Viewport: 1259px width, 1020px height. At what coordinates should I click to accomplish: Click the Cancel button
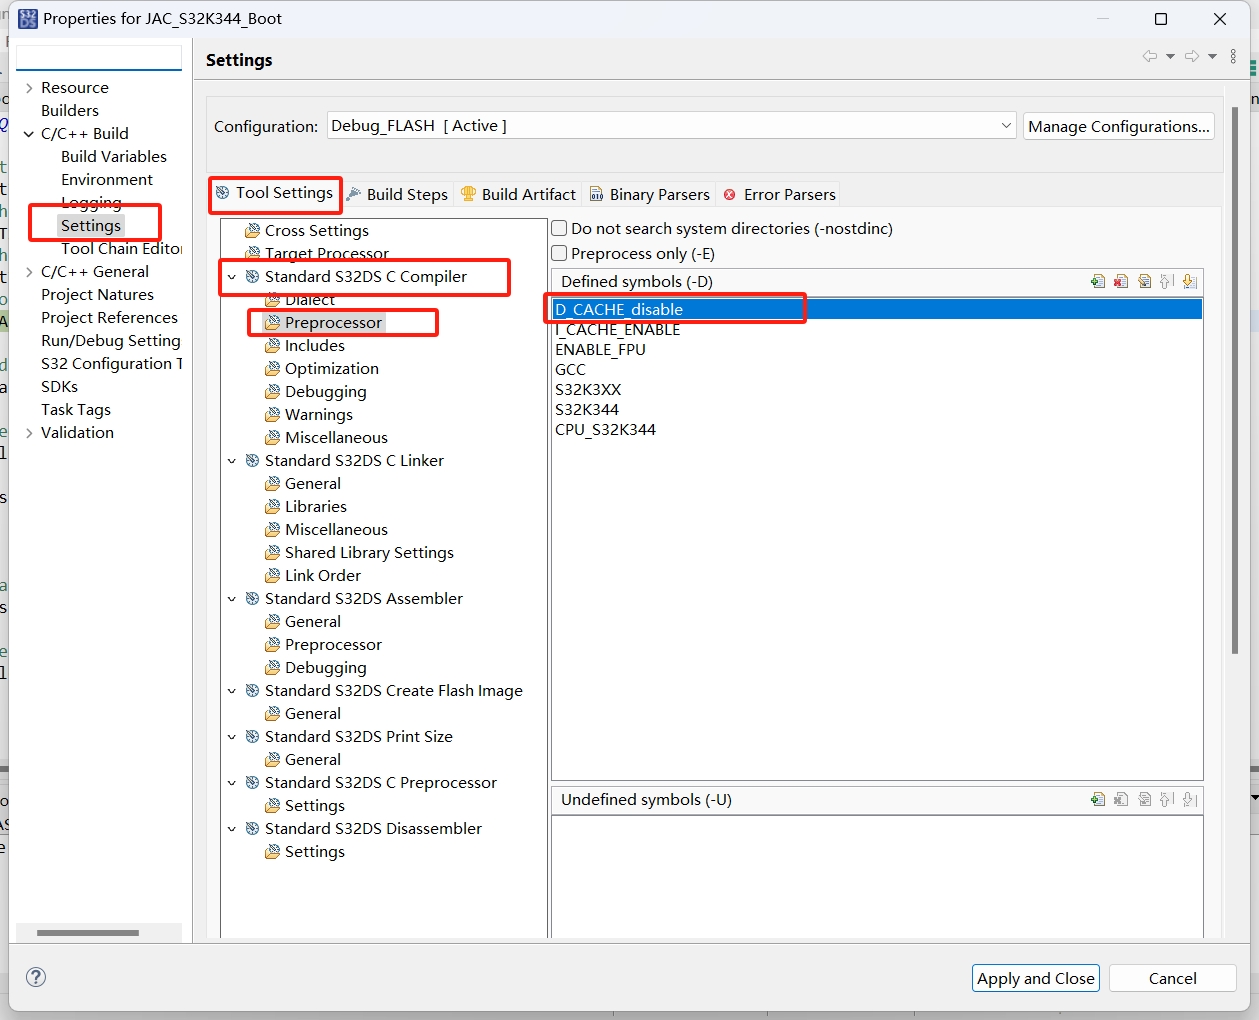tap(1173, 978)
